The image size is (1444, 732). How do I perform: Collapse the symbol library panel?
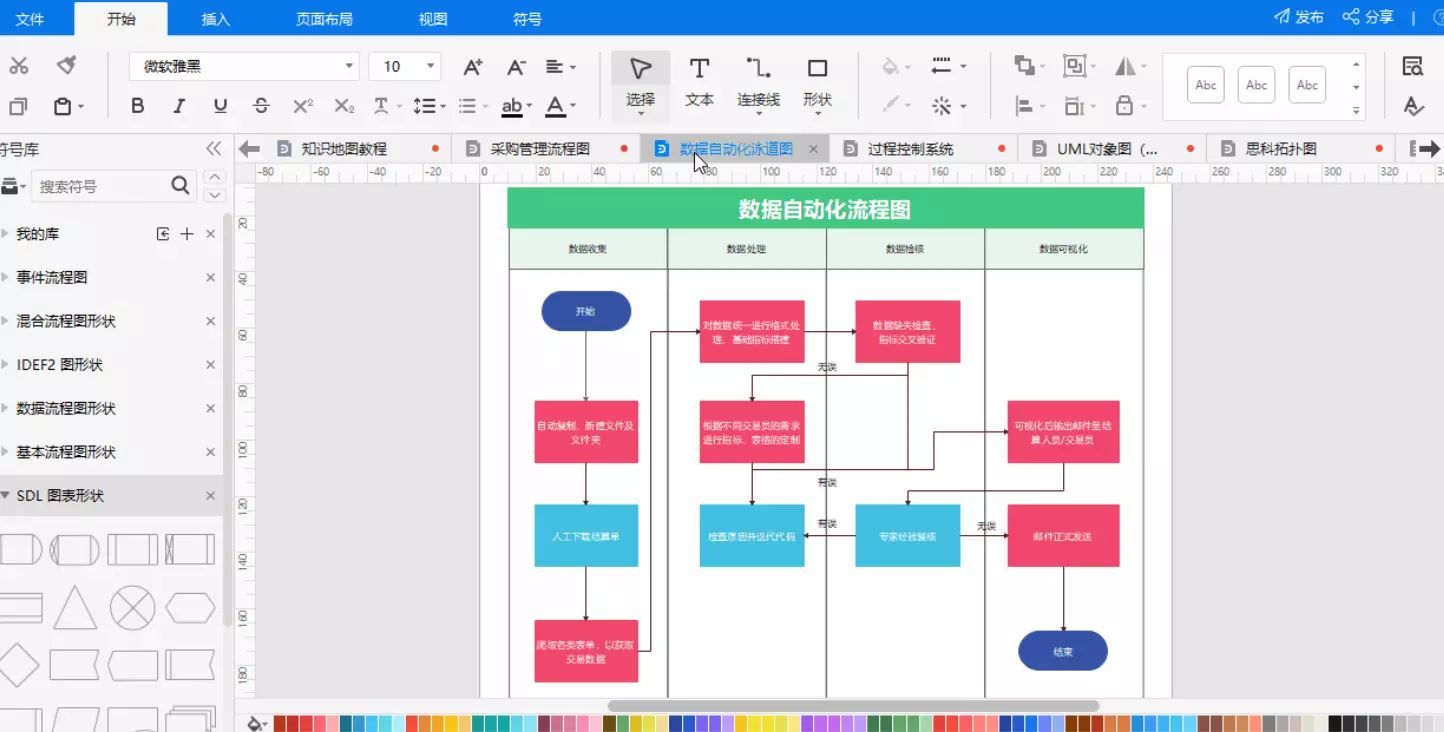(213, 149)
